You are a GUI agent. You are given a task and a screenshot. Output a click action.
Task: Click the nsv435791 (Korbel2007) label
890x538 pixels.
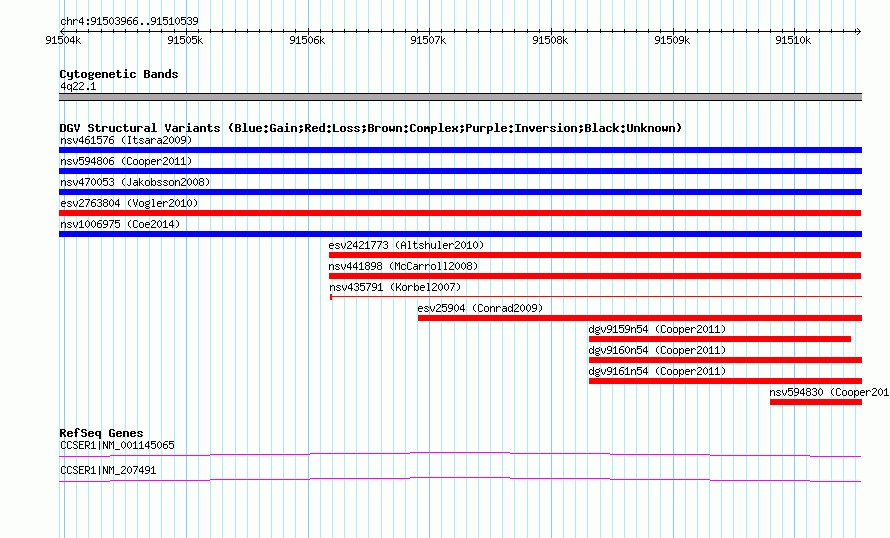click(395, 287)
